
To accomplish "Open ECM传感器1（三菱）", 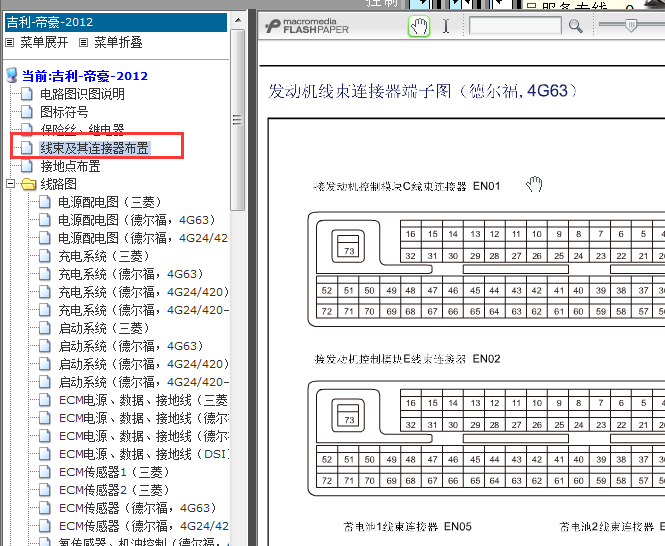I will click(114, 472).
